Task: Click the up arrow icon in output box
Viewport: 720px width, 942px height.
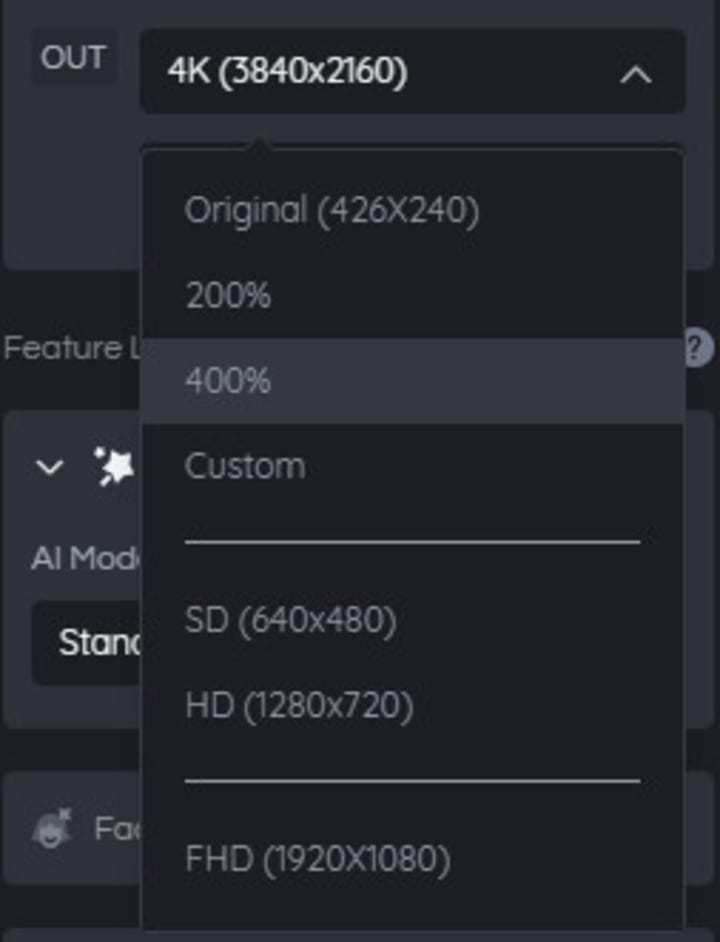Action: 636,73
